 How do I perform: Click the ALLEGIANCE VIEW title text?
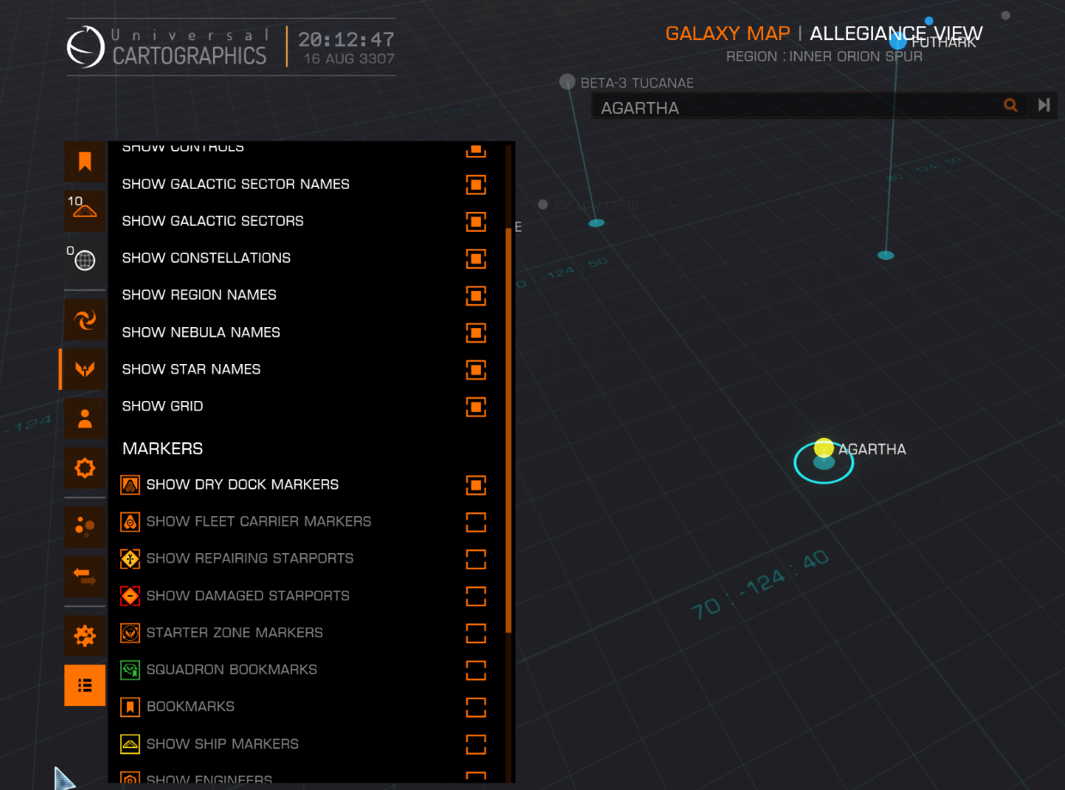[x=896, y=33]
